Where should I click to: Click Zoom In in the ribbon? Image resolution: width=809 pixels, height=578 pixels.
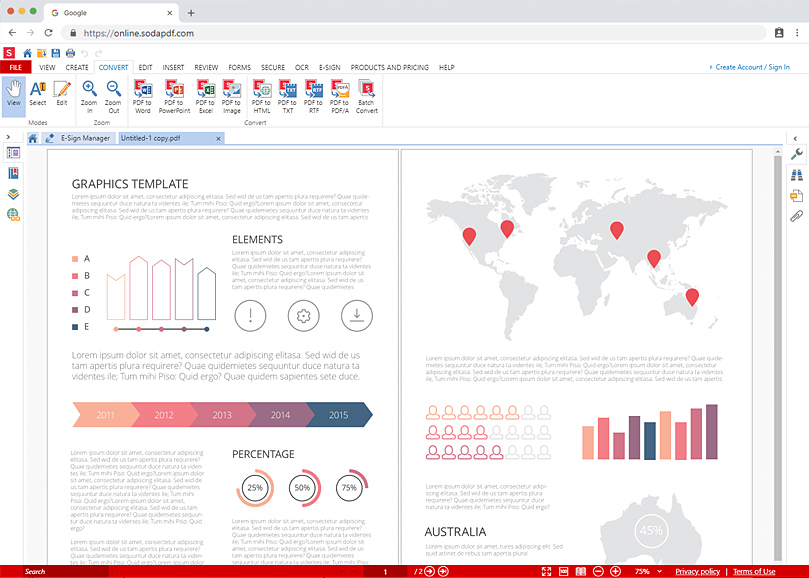89,97
